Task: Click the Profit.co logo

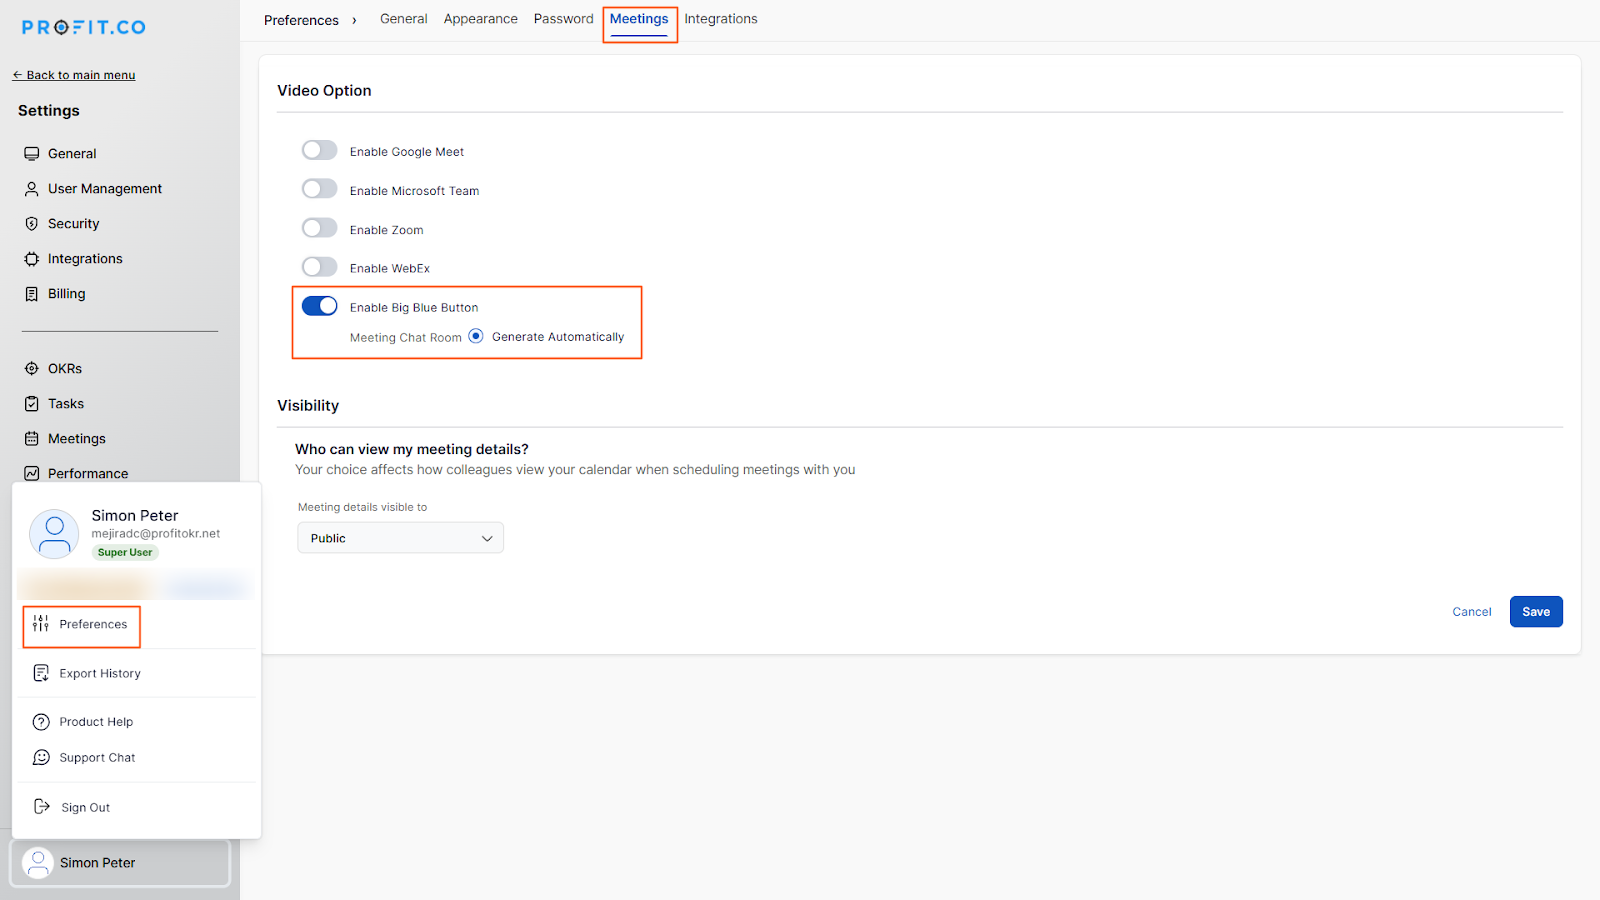Action: click(x=84, y=27)
